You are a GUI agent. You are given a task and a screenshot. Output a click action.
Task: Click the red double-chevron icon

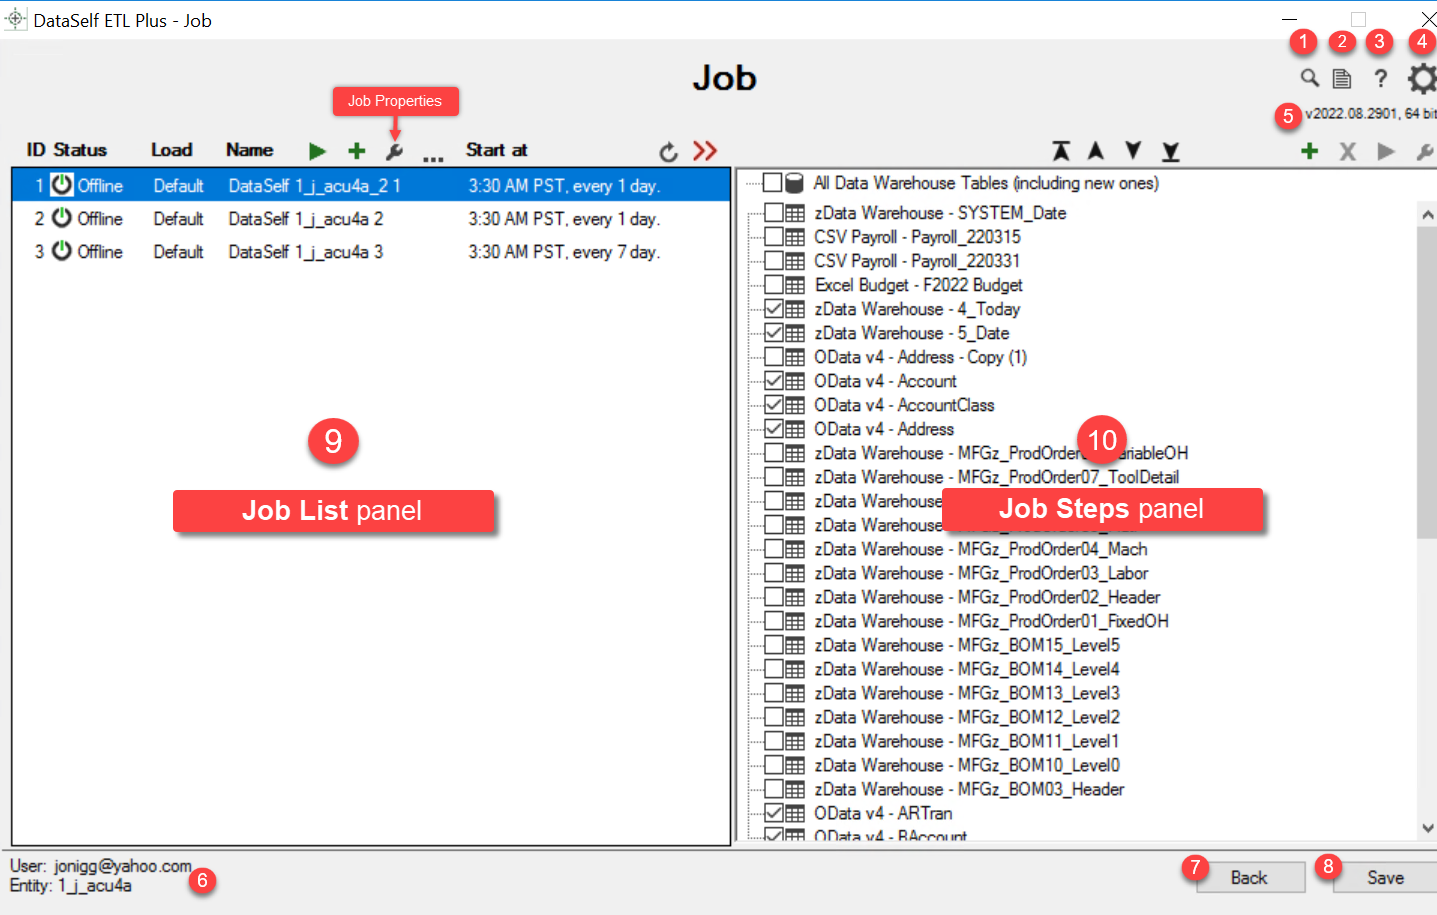point(705,151)
